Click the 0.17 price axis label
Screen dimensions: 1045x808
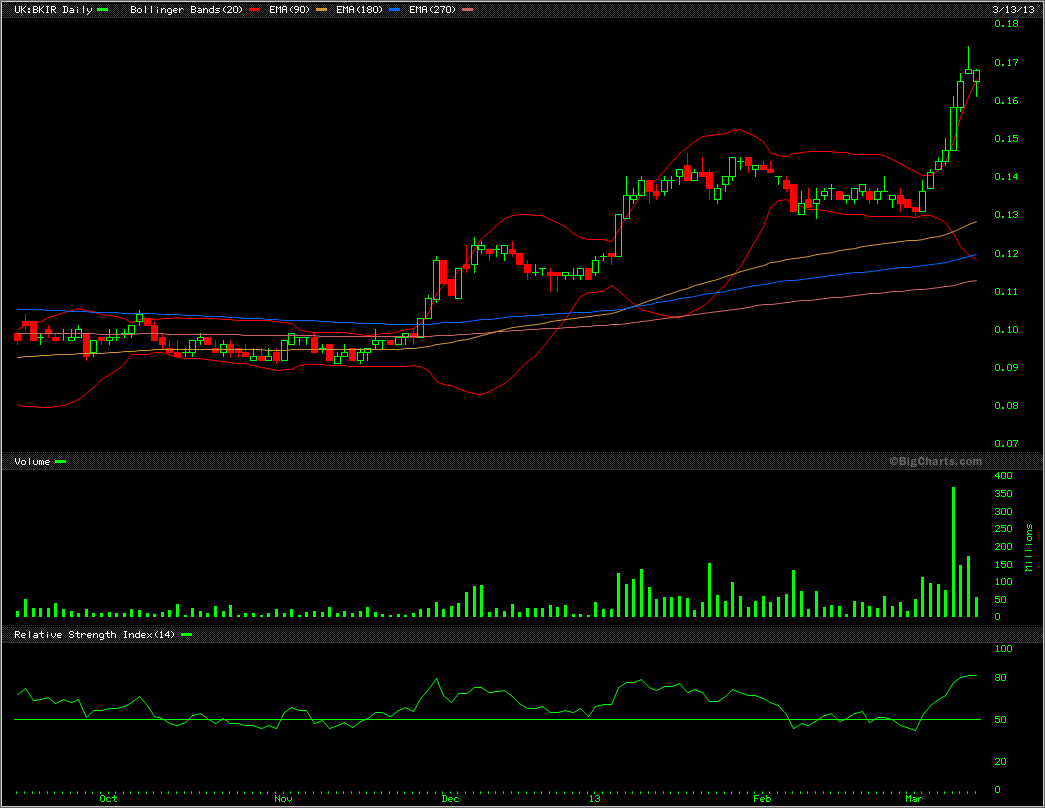click(x=1006, y=63)
